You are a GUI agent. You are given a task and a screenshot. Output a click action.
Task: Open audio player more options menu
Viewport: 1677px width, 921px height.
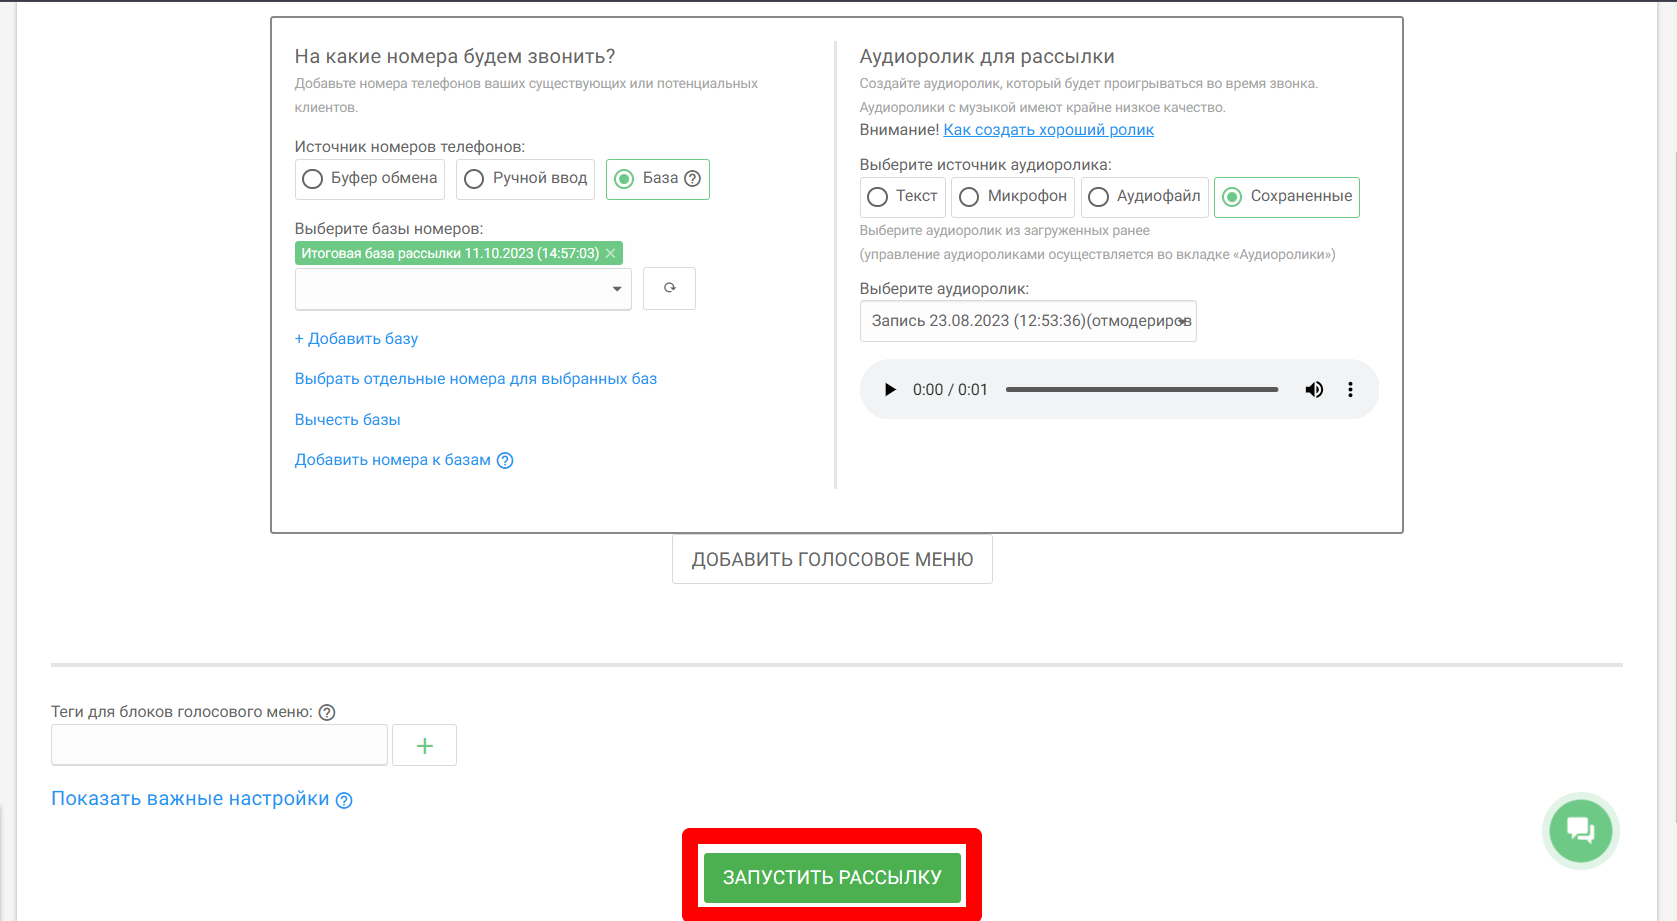[1350, 390]
